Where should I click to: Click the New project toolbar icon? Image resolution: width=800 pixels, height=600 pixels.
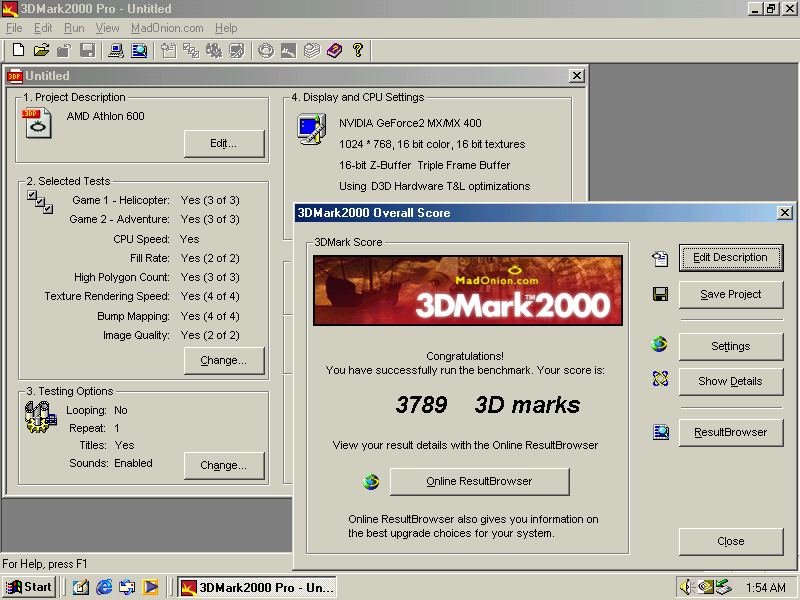18,50
